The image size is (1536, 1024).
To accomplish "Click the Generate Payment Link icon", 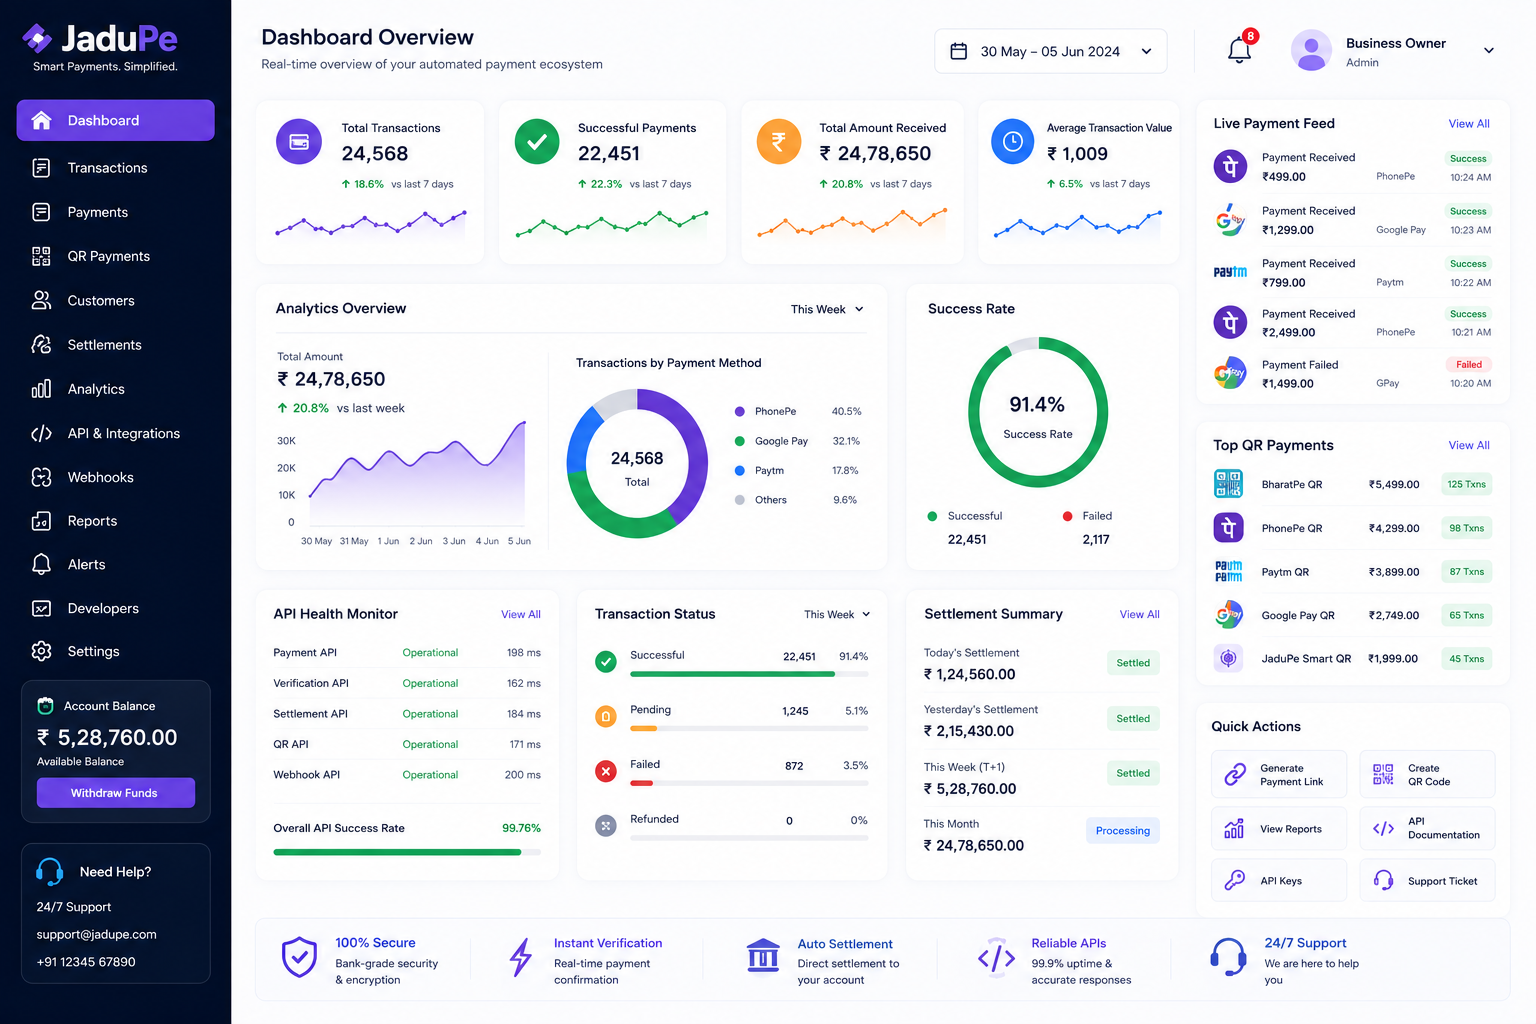I will (x=1235, y=774).
